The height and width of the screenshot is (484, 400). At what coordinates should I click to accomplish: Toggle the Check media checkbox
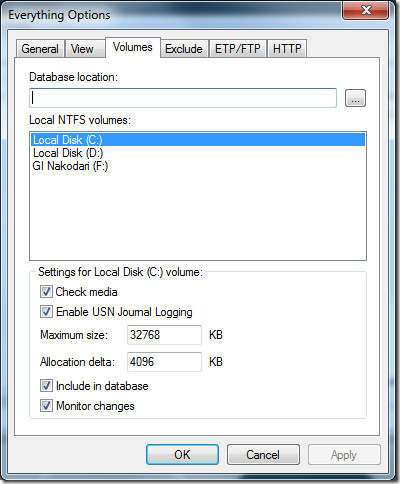coord(46,292)
